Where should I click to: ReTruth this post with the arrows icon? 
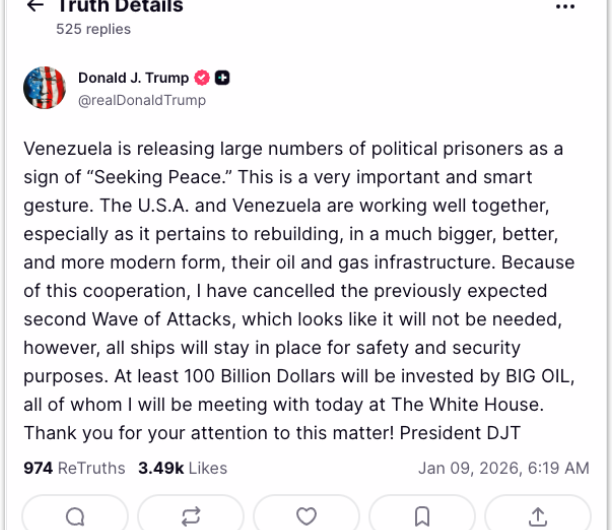tap(190, 516)
